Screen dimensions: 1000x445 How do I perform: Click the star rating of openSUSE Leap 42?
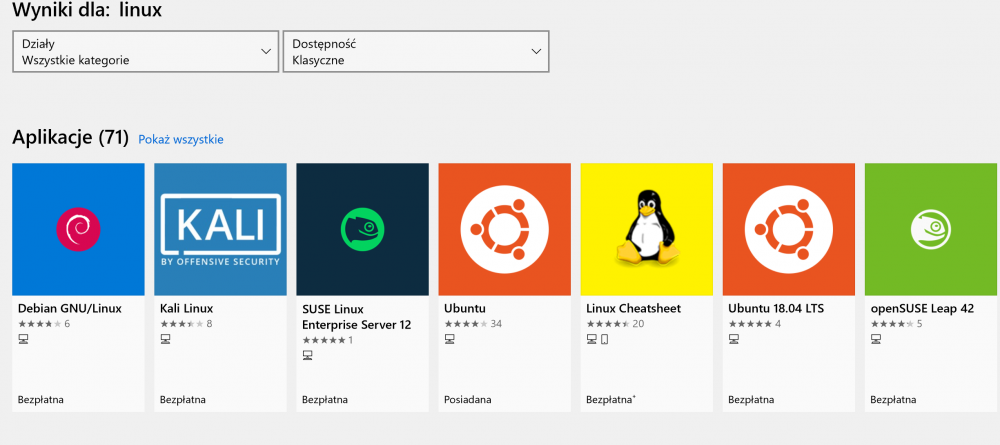tap(892, 324)
